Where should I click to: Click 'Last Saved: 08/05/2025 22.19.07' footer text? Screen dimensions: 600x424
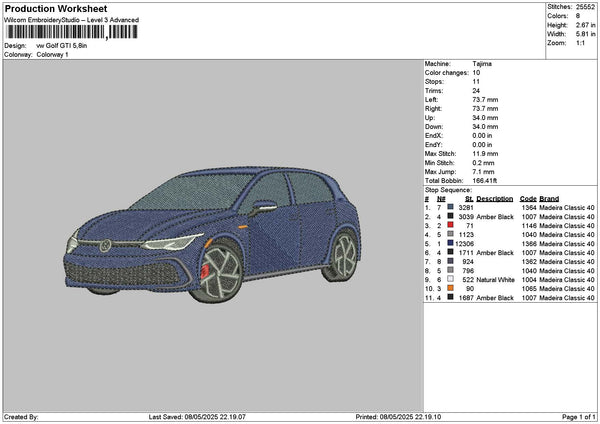tap(197, 416)
